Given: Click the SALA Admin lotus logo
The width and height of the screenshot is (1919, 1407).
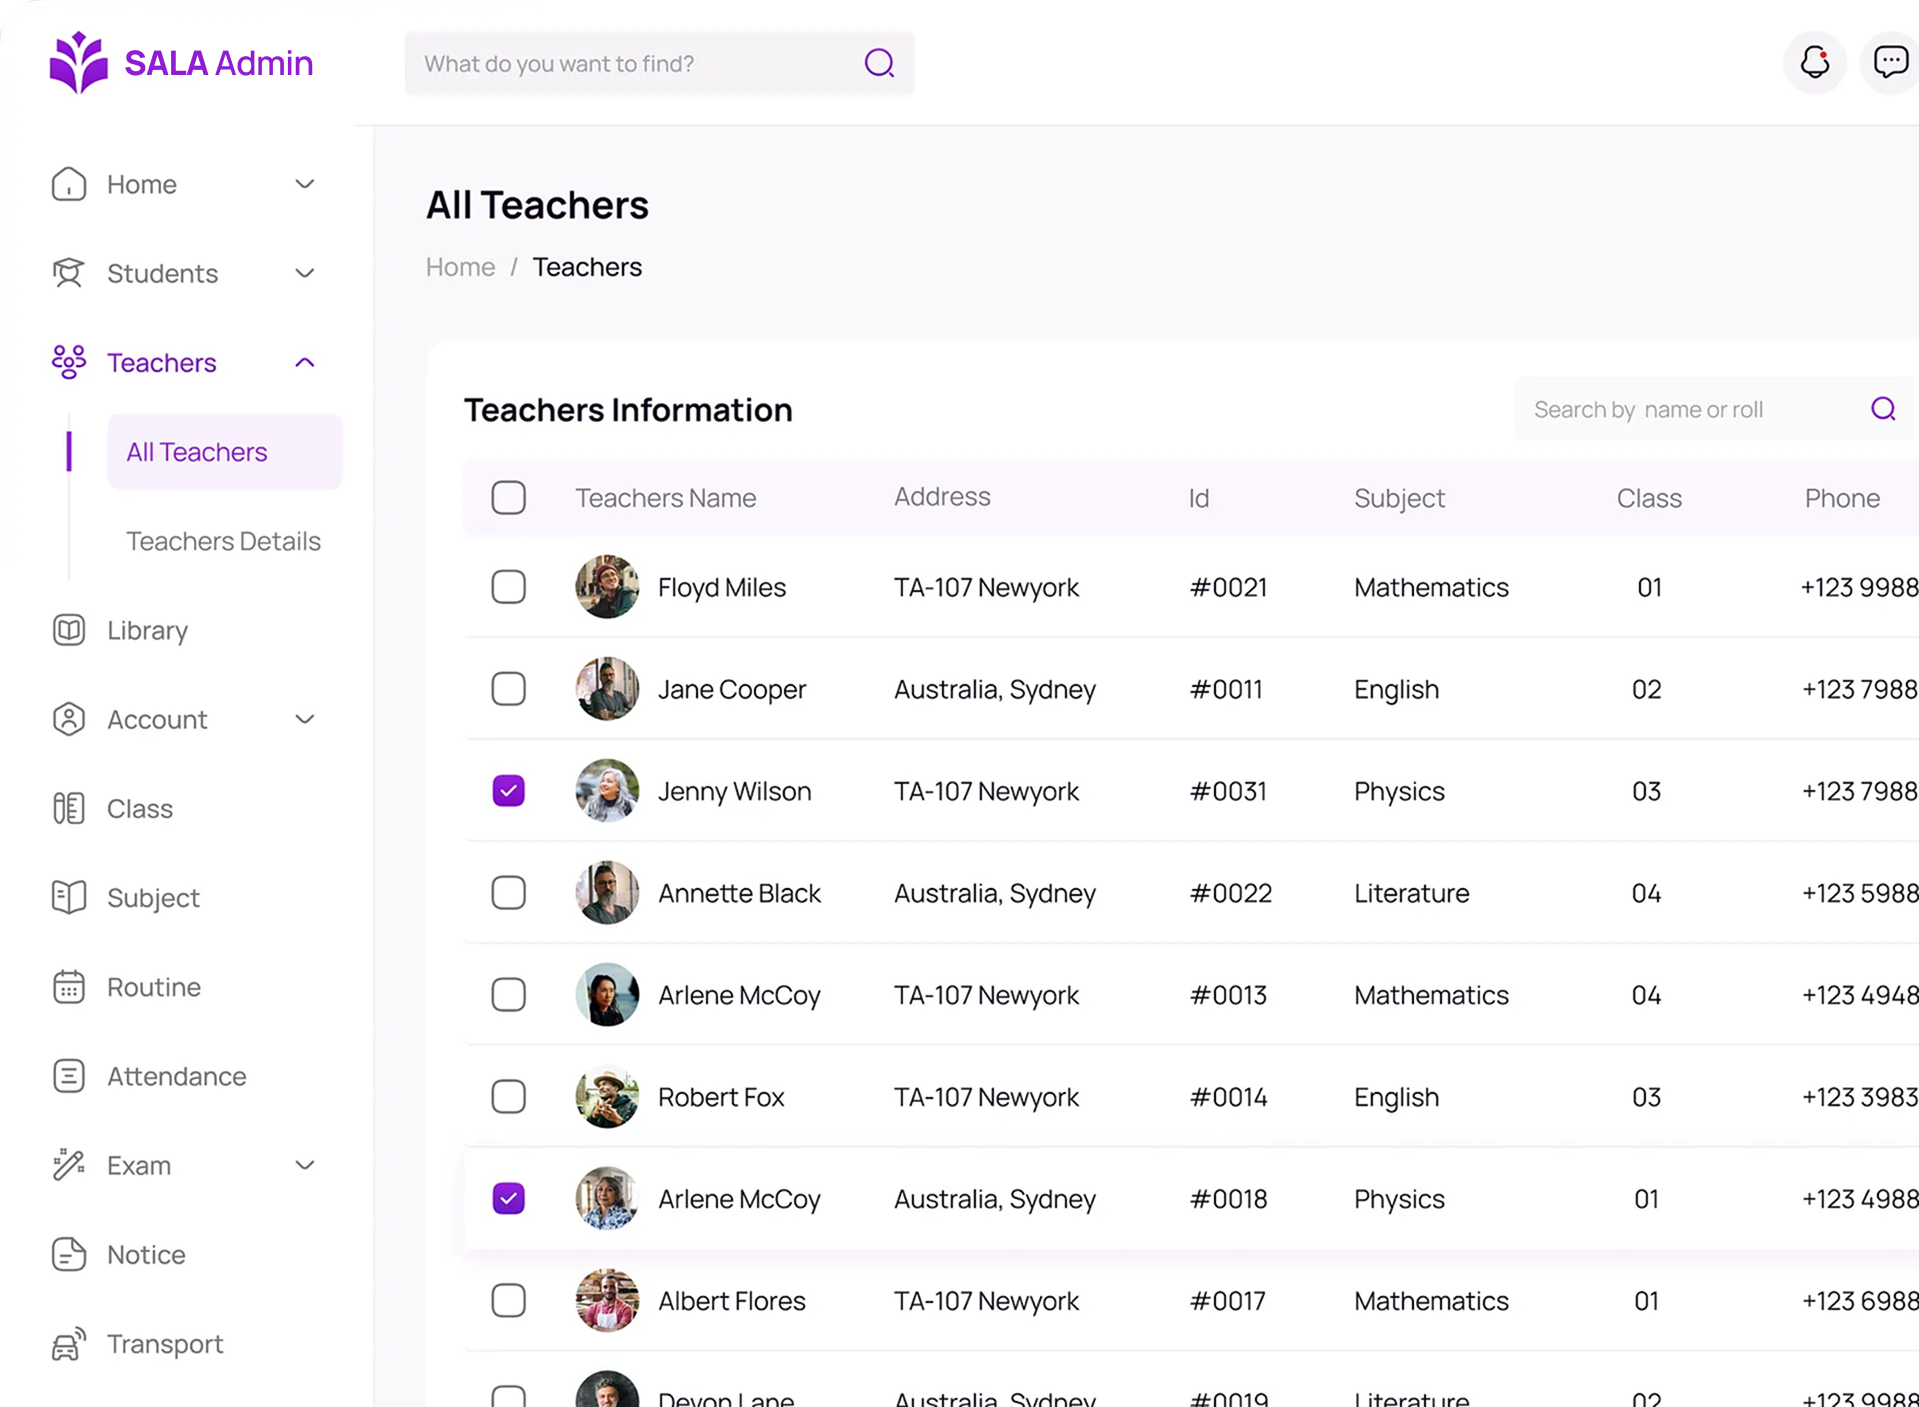Looking at the screenshot, I should pyautogui.click(x=78, y=62).
